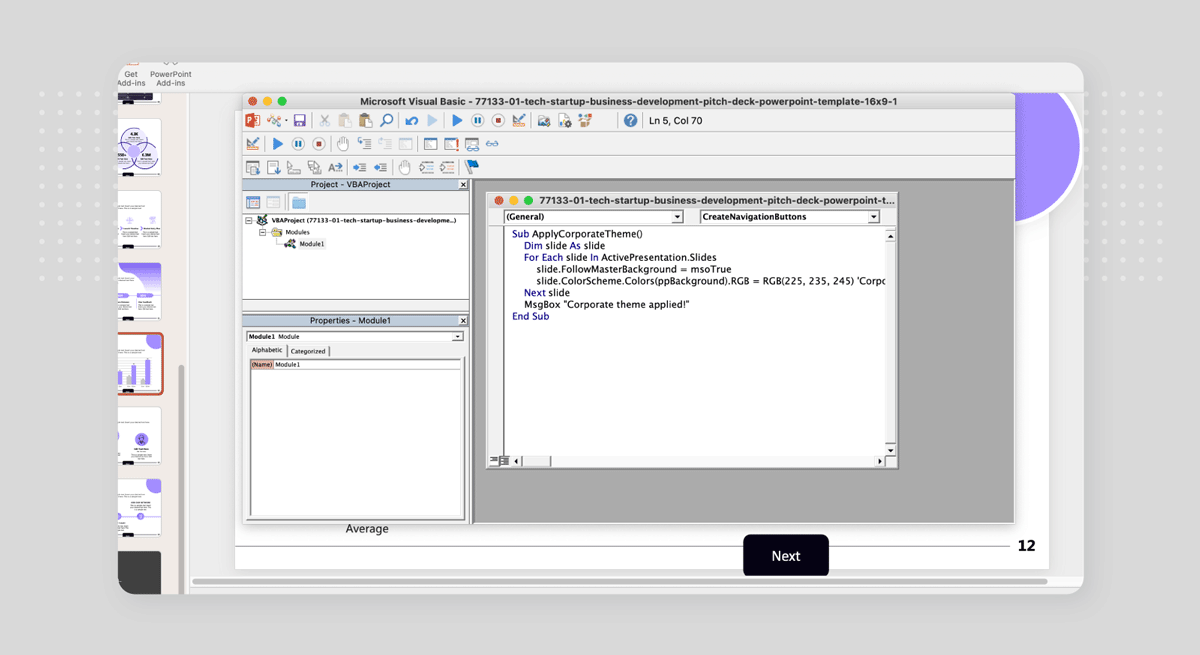
Task: Click the (Name) property value field
Action: (x=367, y=365)
